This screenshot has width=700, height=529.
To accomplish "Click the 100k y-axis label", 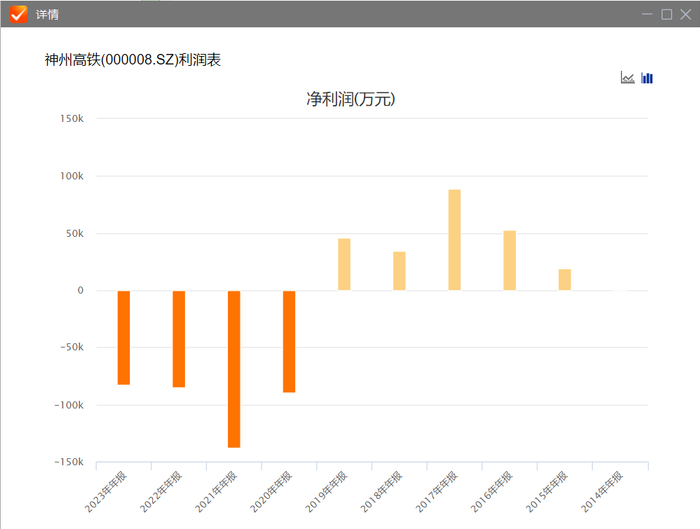I will point(72,176).
